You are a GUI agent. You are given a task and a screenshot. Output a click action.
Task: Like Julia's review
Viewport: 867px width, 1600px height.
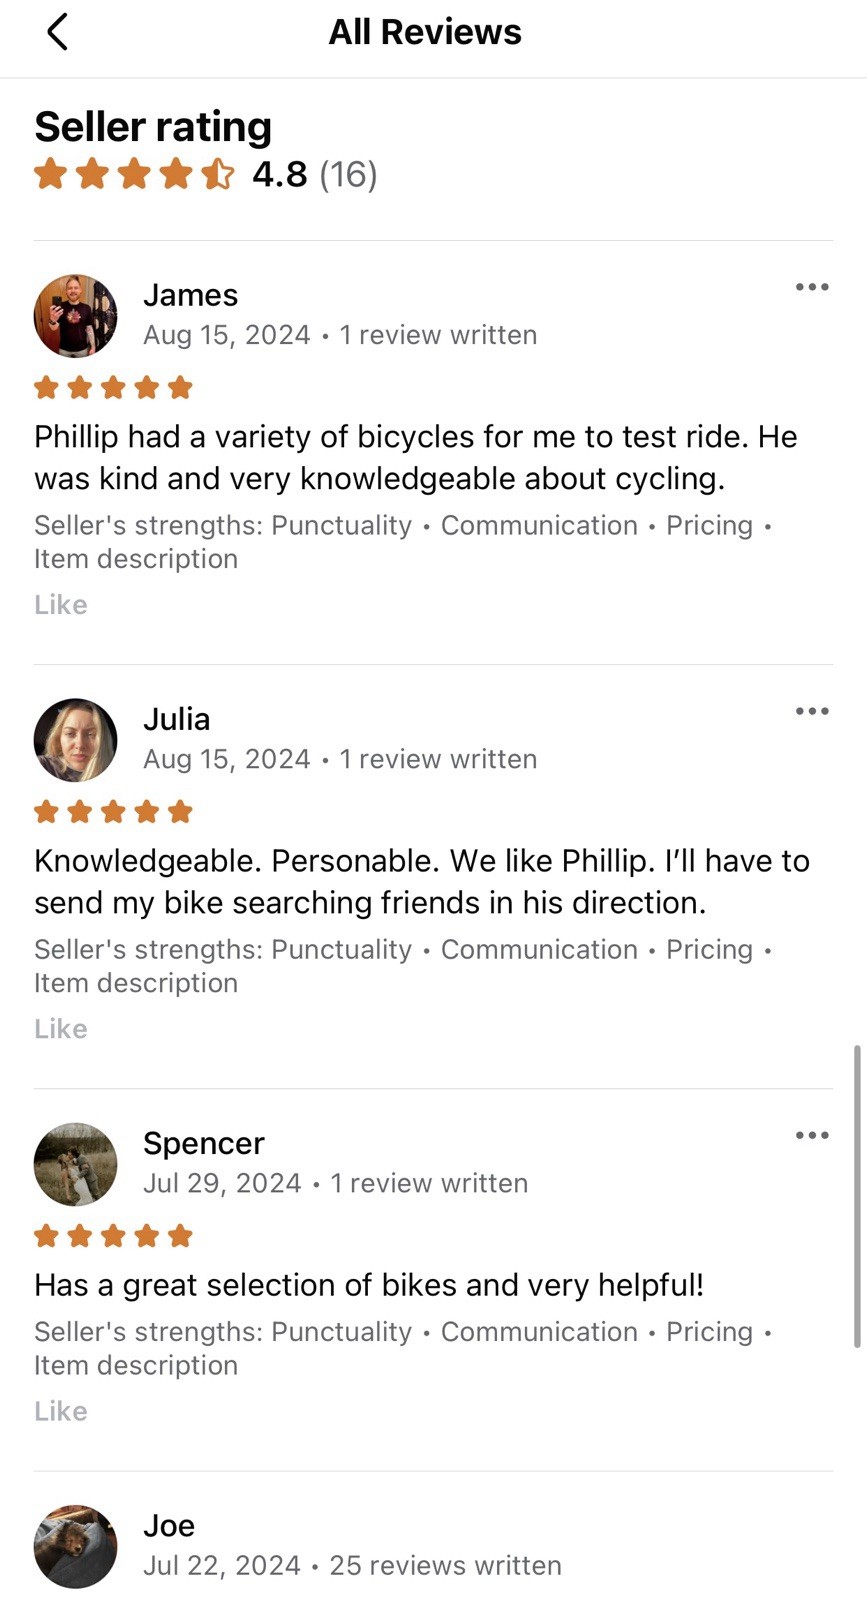coord(61,1029)
